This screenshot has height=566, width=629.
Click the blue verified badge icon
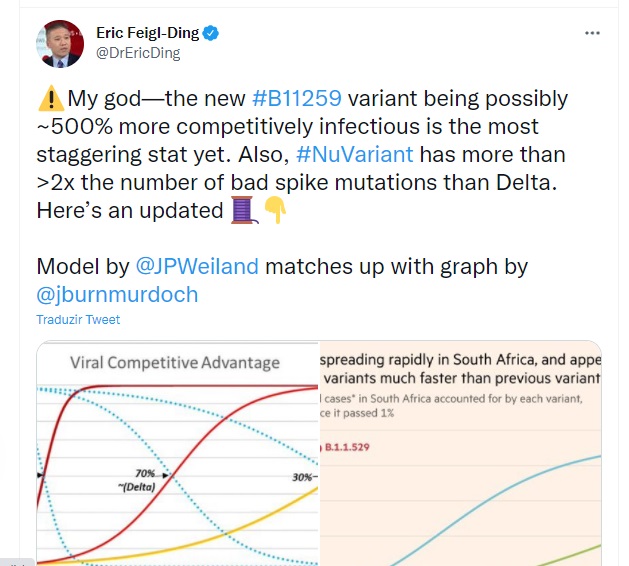pyautogui.click(x=211, y=33)
